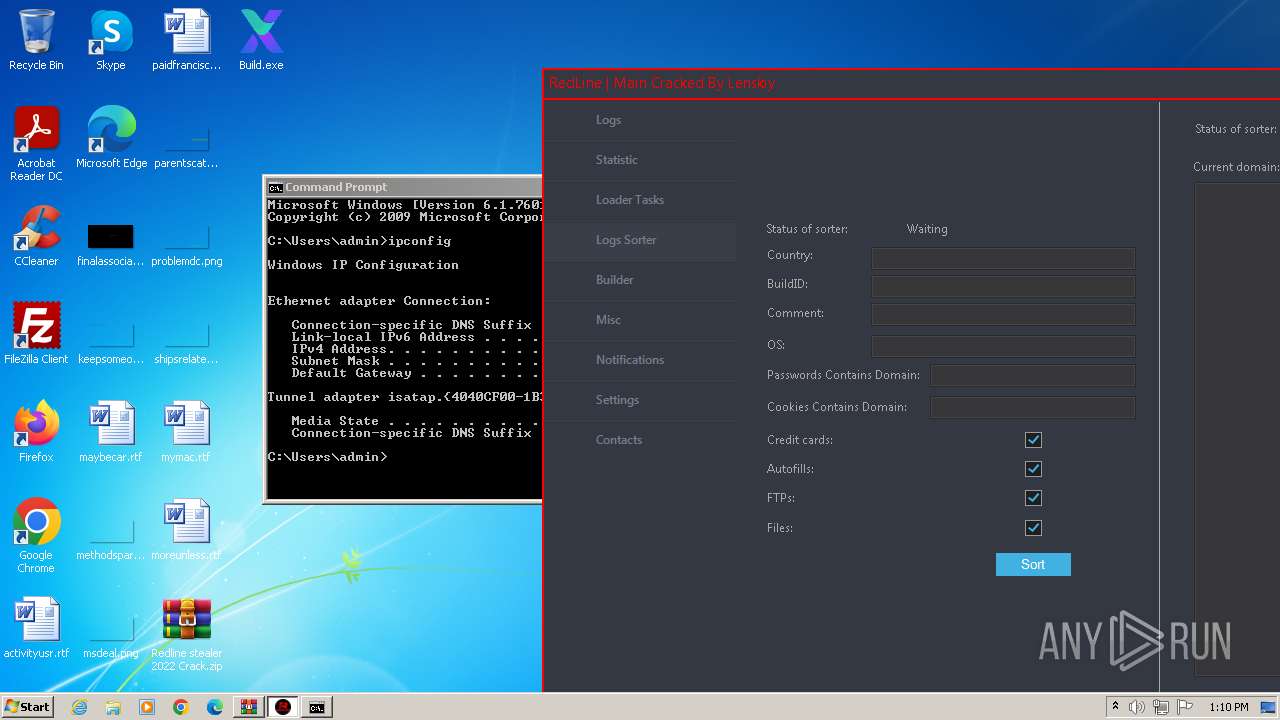Open the Statistic section
The width and height of the screenshot is (1280, 720).
pos(640,160)
